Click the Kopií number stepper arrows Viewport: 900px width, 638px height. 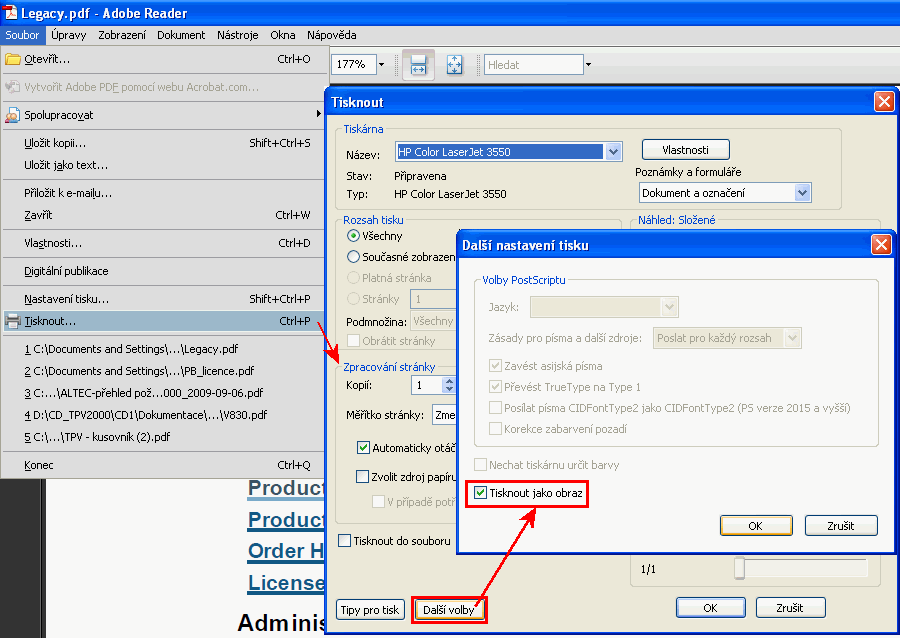[449, 385]
